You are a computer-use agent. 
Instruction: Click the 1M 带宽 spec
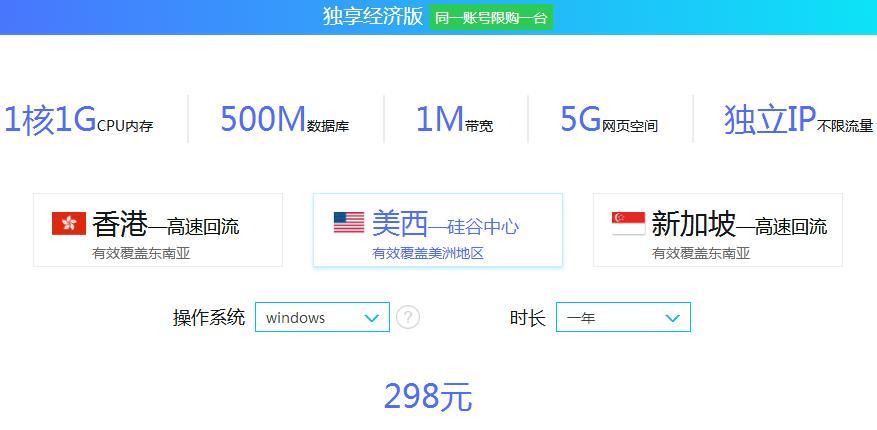455,120
